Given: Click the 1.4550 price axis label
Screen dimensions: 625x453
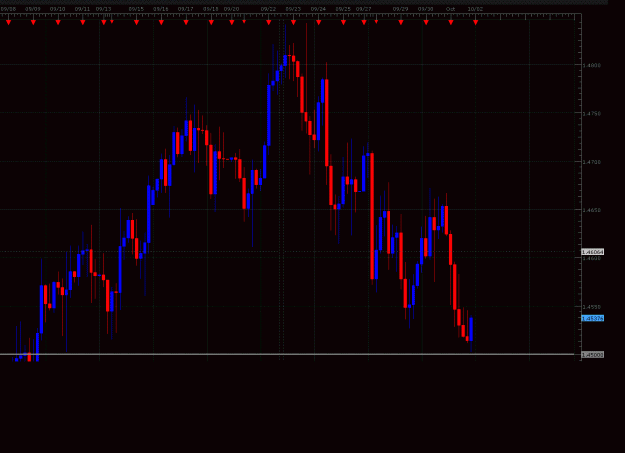Looking at the screenshot, I should 592,307.
